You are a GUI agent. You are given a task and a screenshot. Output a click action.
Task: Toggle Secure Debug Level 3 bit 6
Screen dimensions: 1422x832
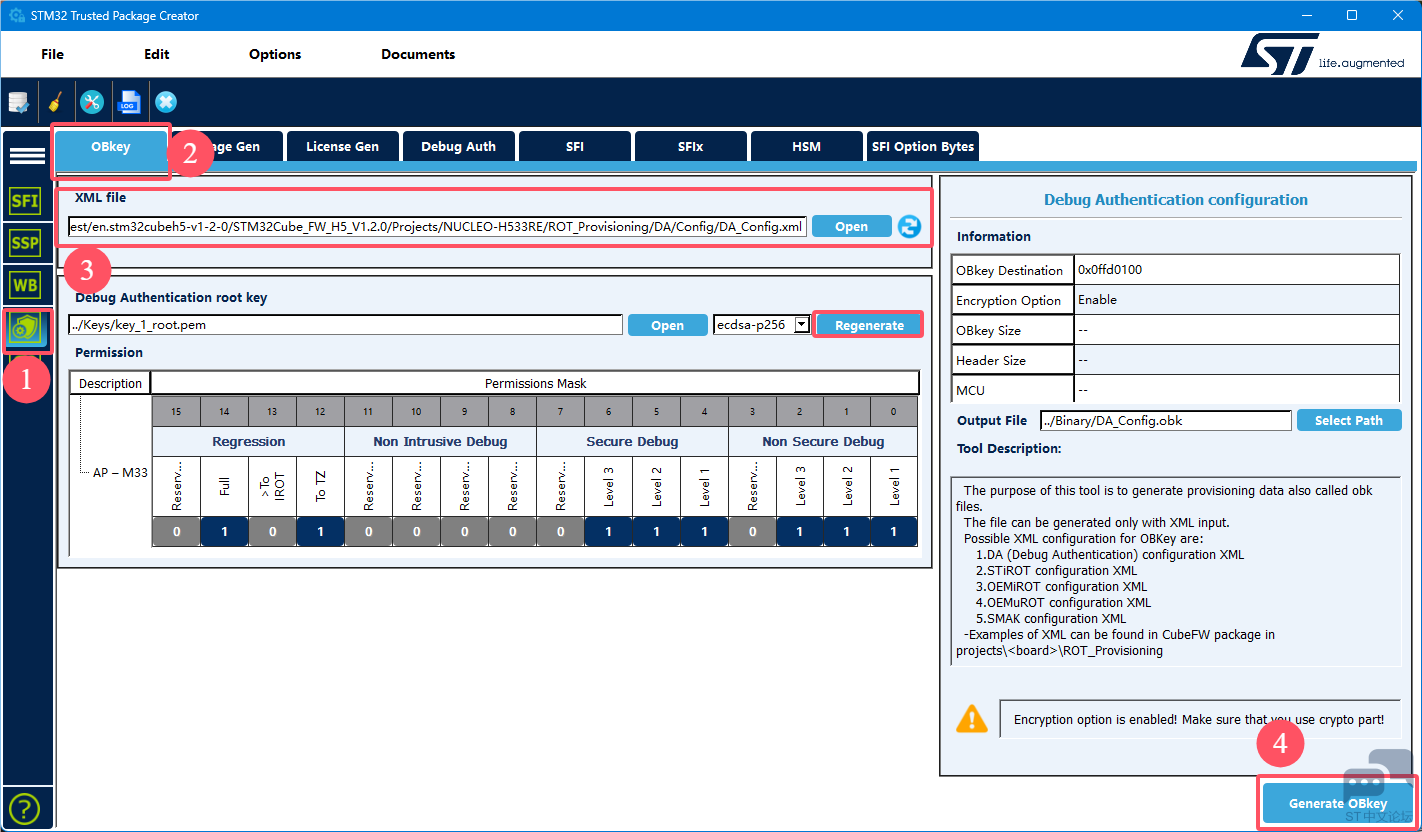pyautogui.click(x=608, y=532)
